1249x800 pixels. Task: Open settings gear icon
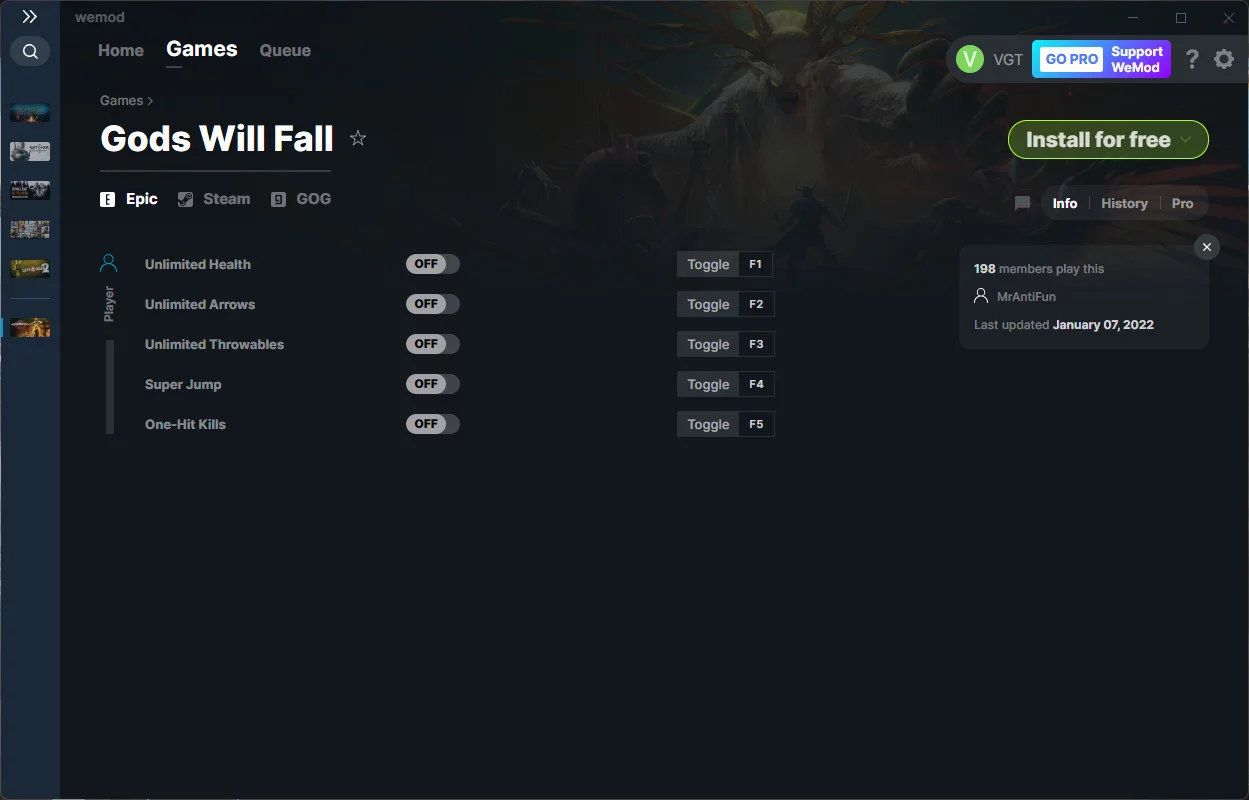[1224, 59]
